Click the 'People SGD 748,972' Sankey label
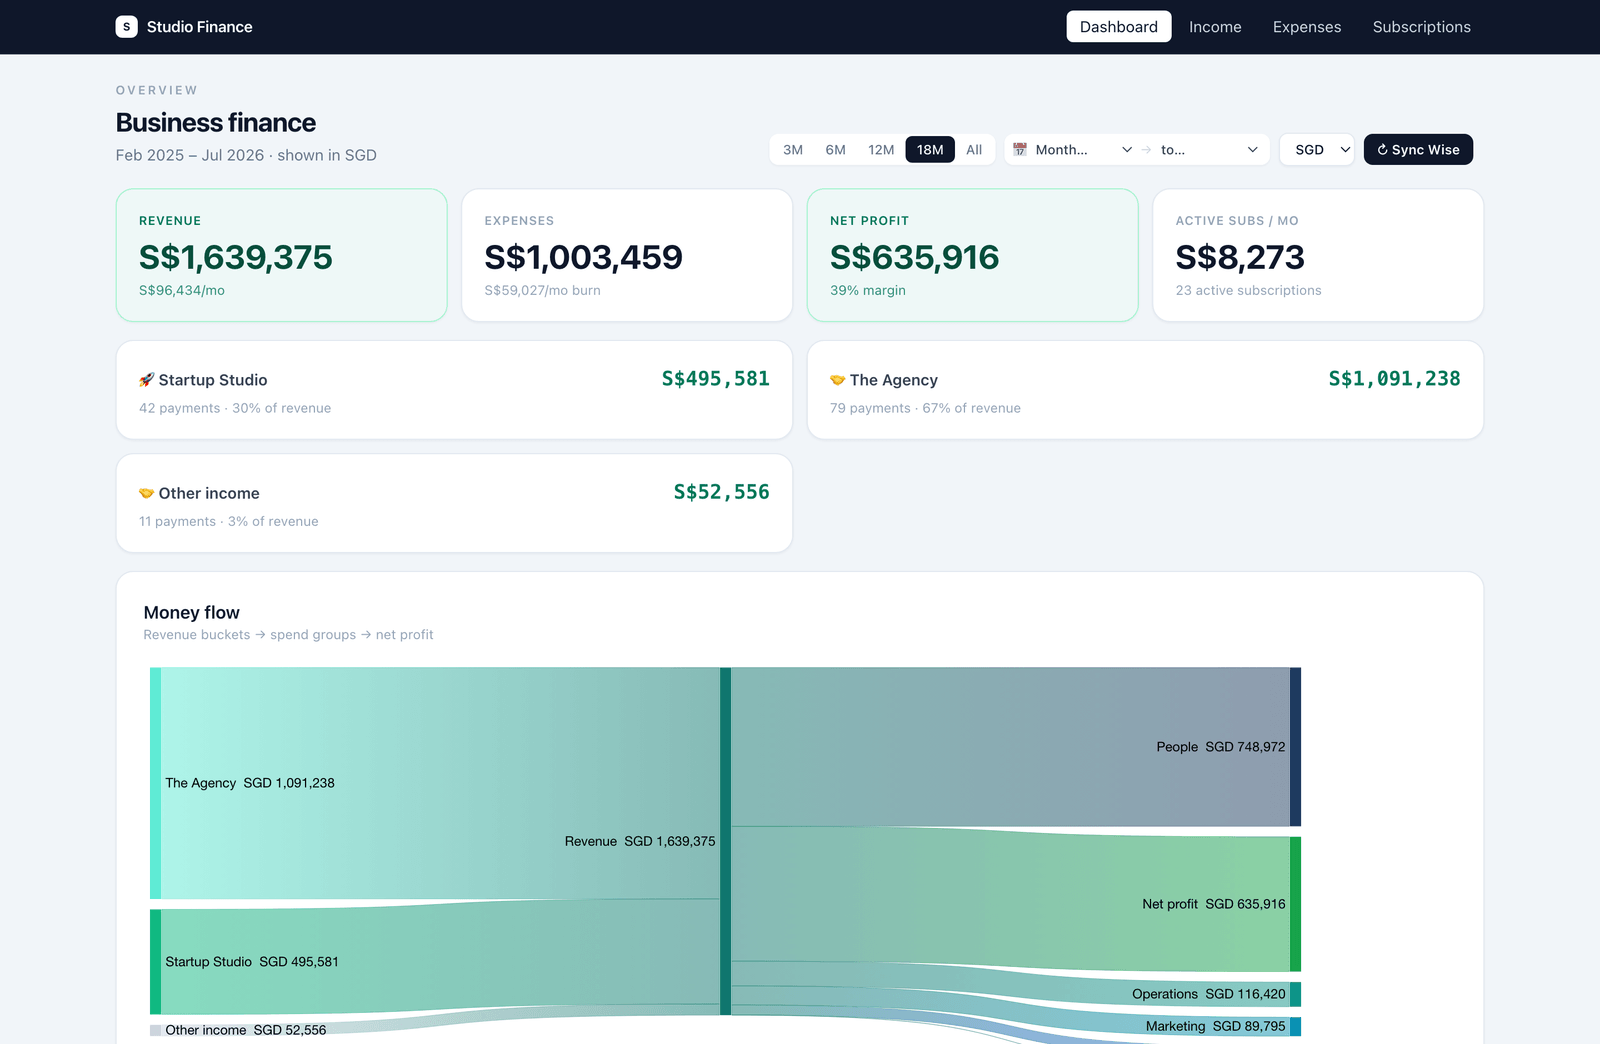This screenshot has height=1044, width=1600. click(x=1221, y=747)
